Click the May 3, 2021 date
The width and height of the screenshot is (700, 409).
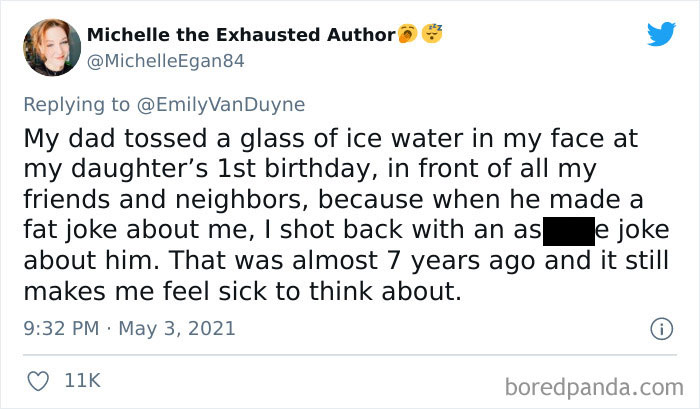pos(176,328)
